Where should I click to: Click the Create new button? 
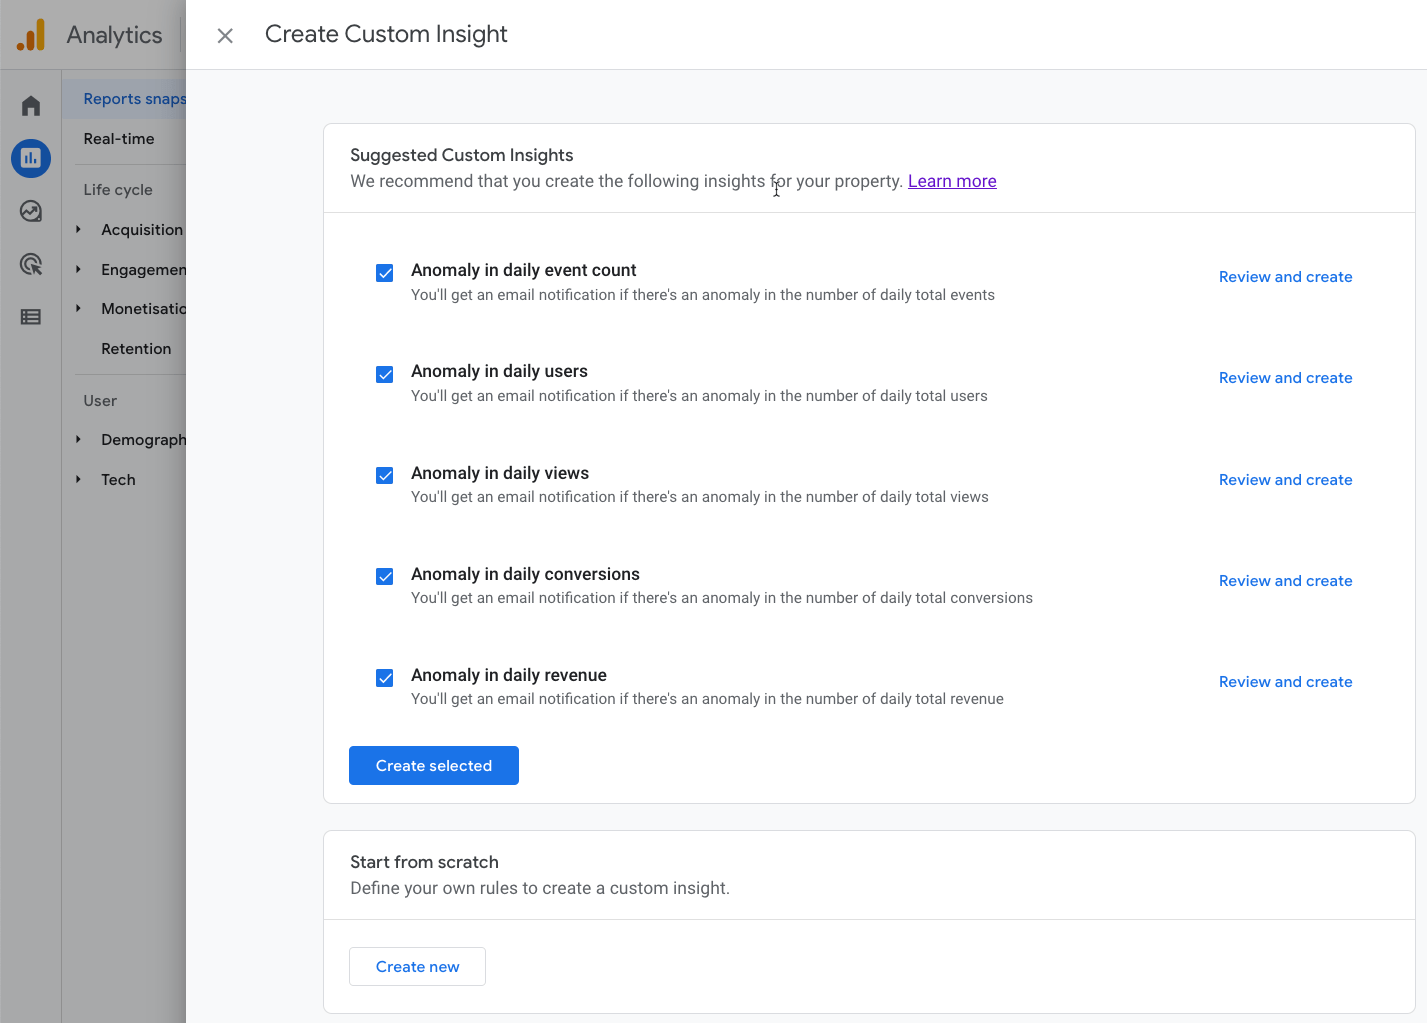click(417, 966)
